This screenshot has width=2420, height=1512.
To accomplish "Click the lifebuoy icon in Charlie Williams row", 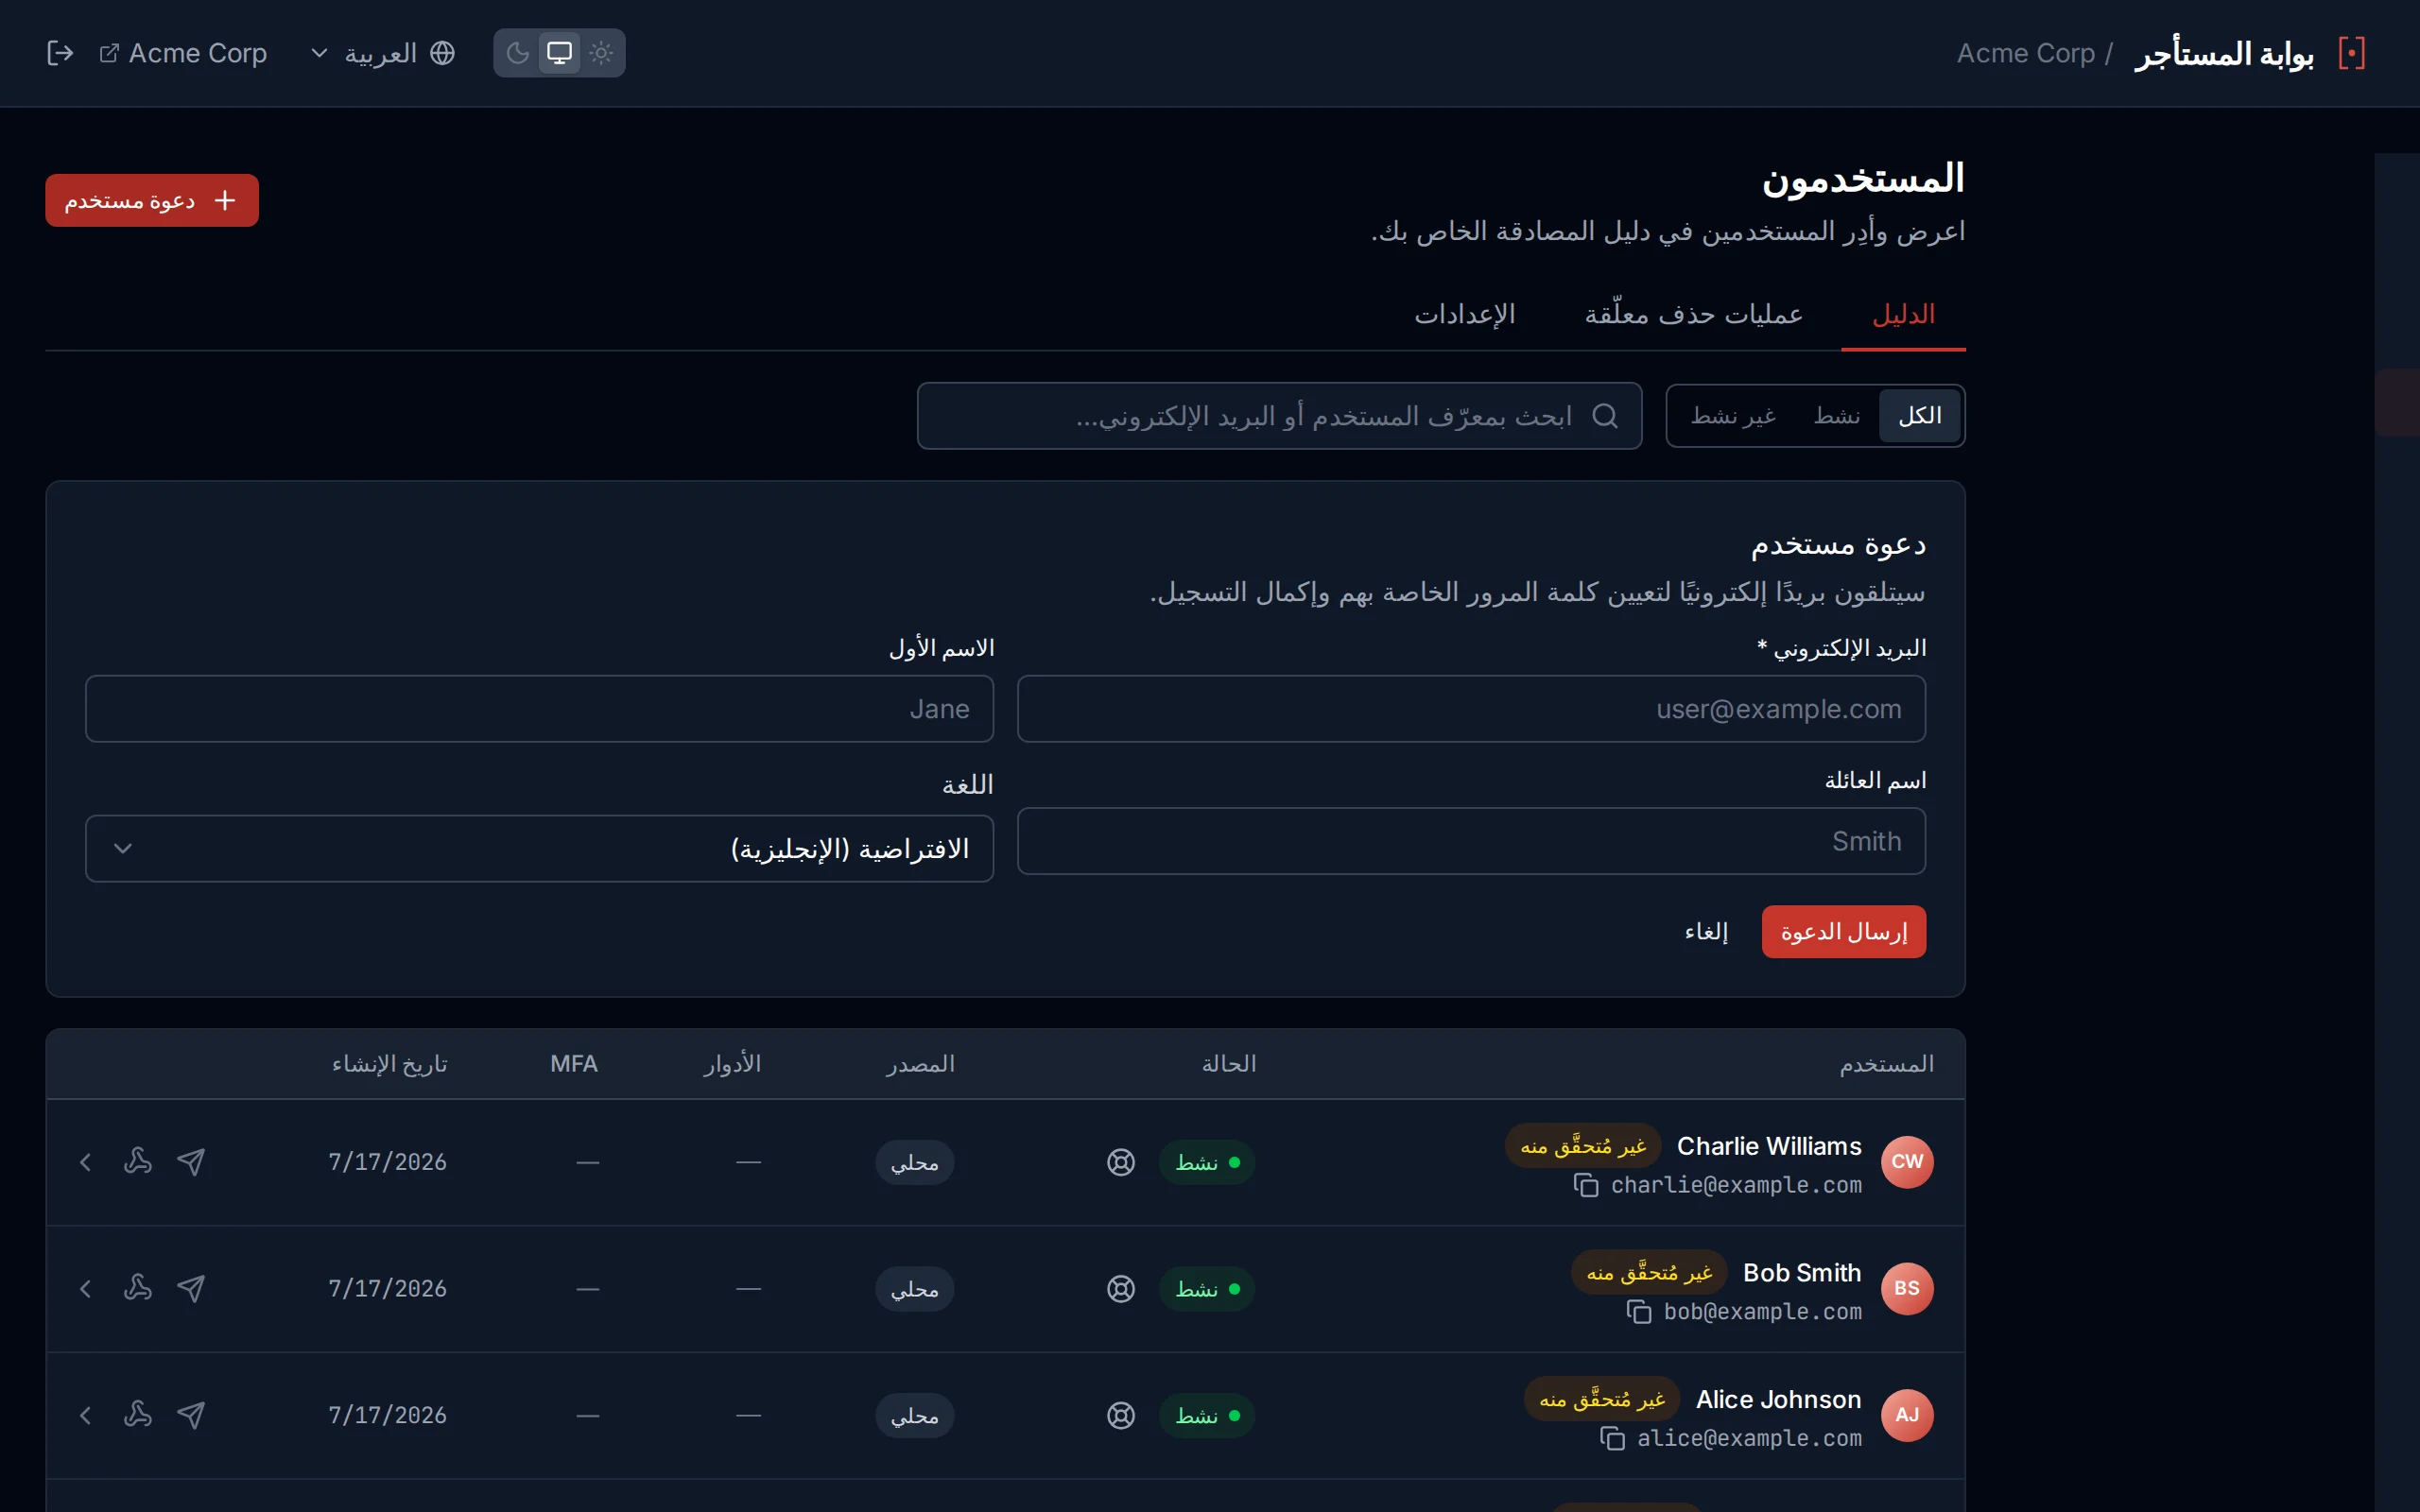I will [1121, 1162].
